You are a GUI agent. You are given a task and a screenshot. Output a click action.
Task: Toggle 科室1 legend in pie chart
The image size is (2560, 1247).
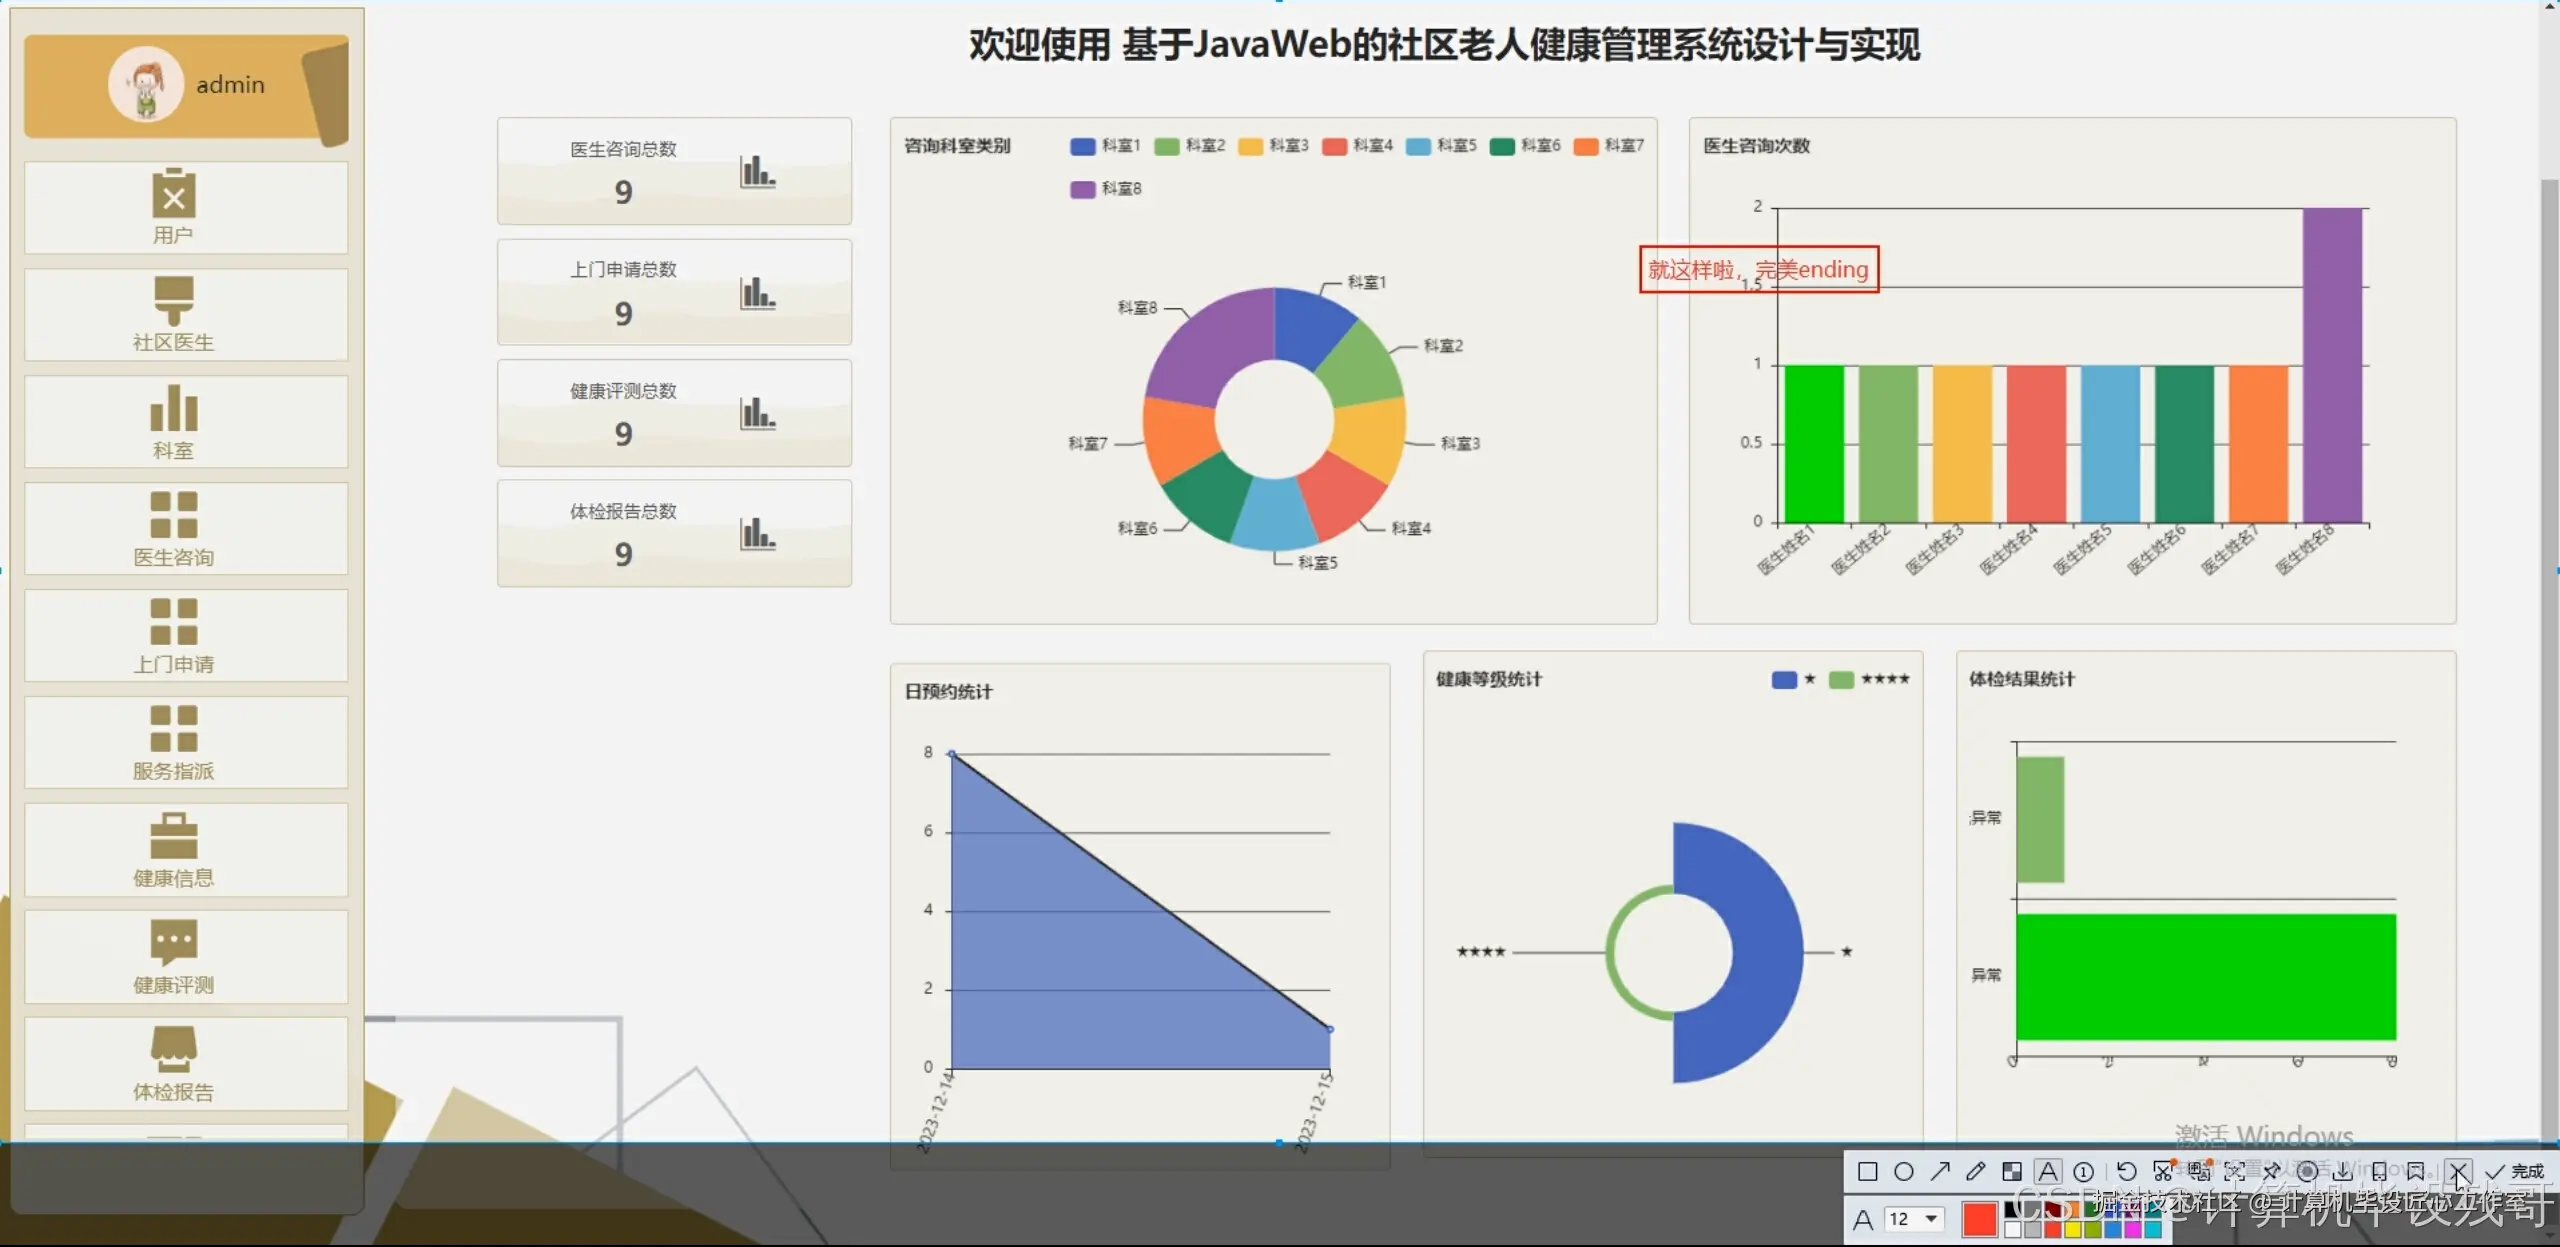[1104, 146]
